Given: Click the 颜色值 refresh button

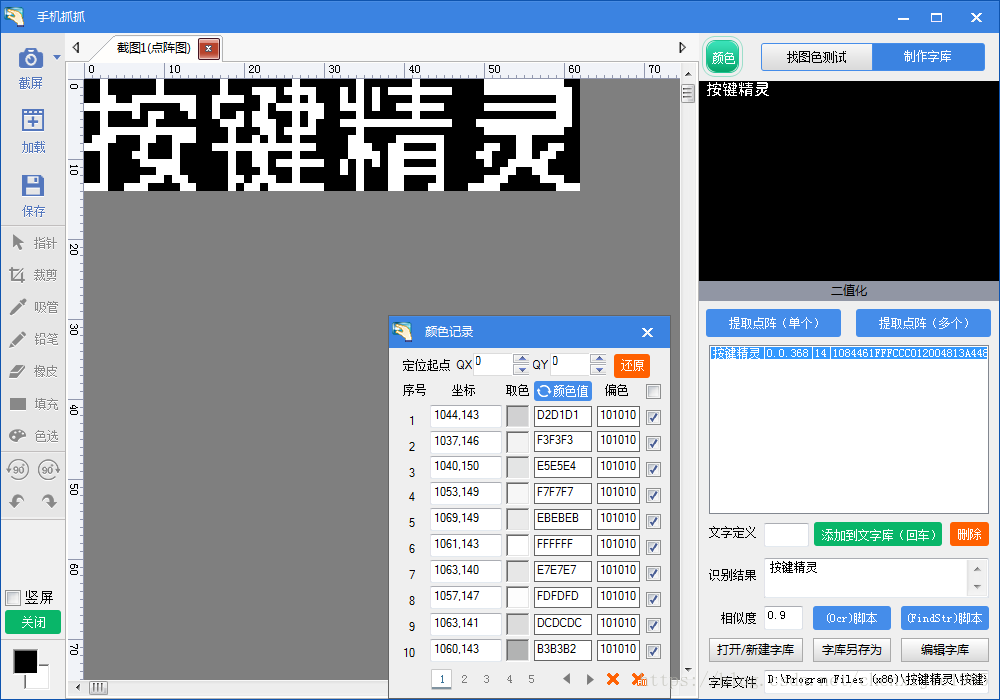Looking at the screenshot, I should click(x=562, y=391).
